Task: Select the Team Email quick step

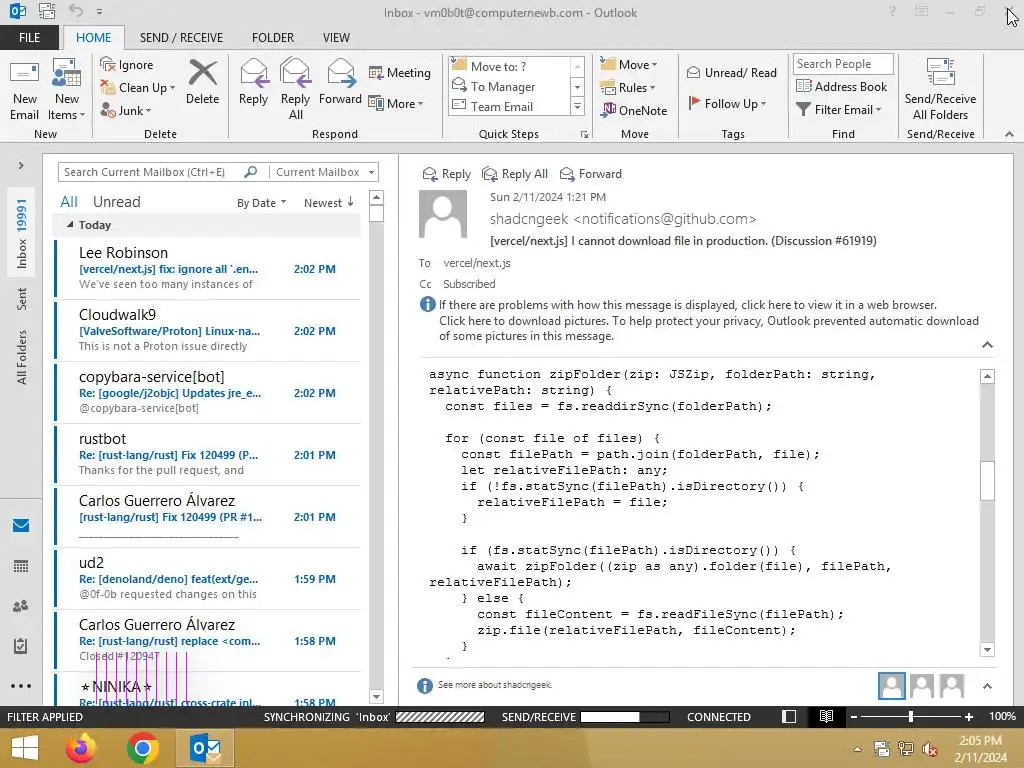Action: coord(510,106)
